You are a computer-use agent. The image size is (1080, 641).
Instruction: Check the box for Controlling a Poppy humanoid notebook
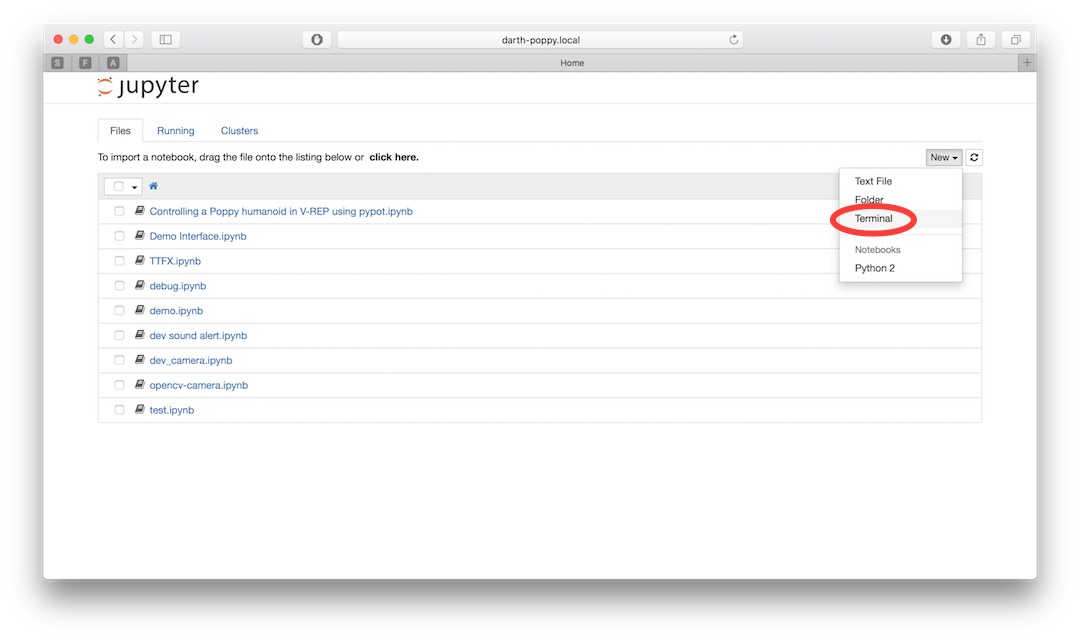pos(119,211)
